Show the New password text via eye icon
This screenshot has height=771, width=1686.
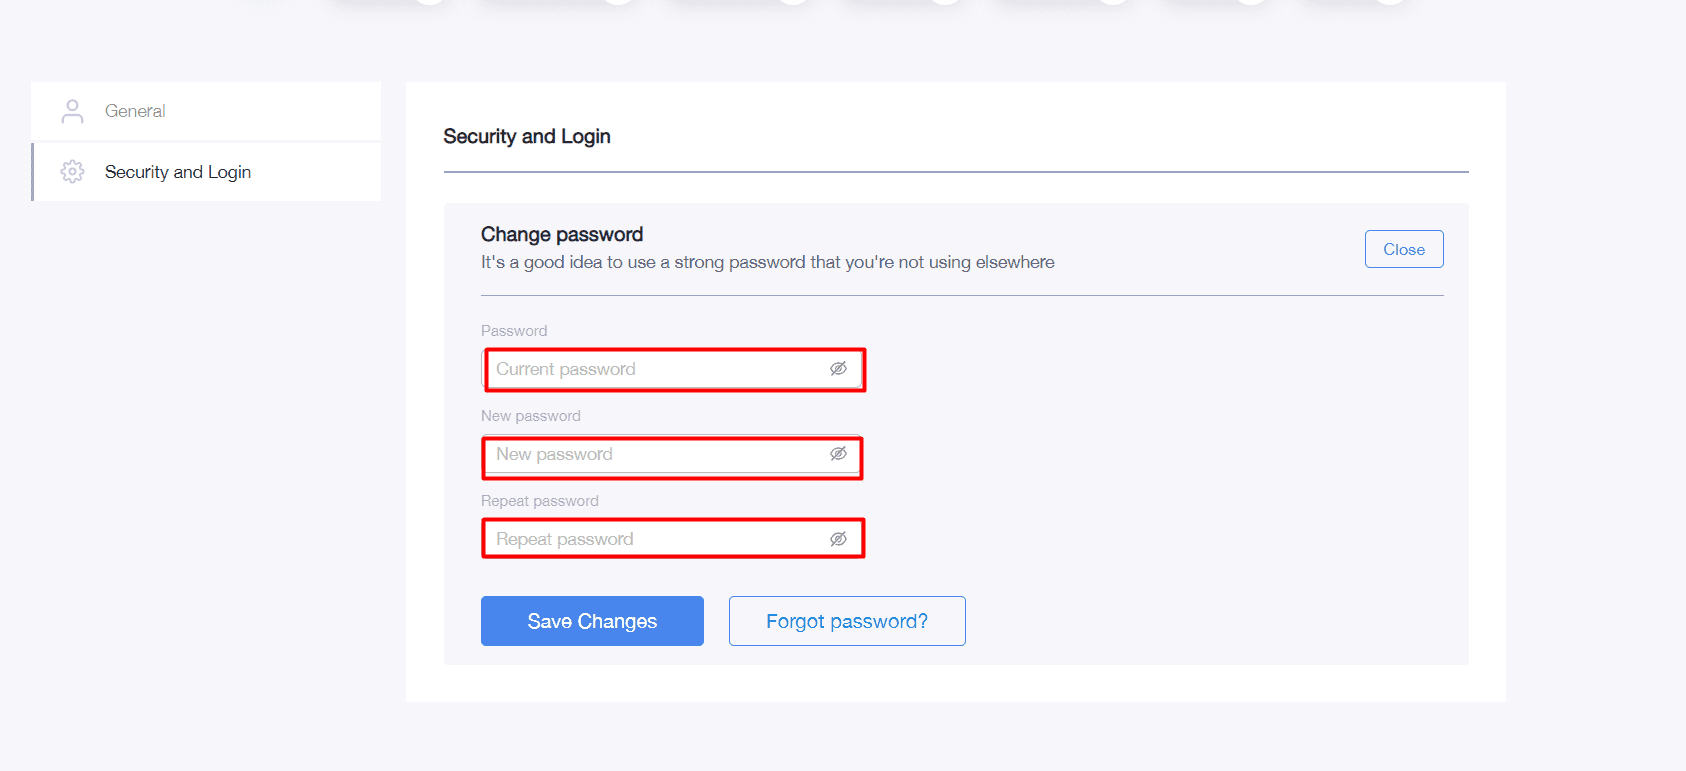(838, 454)
